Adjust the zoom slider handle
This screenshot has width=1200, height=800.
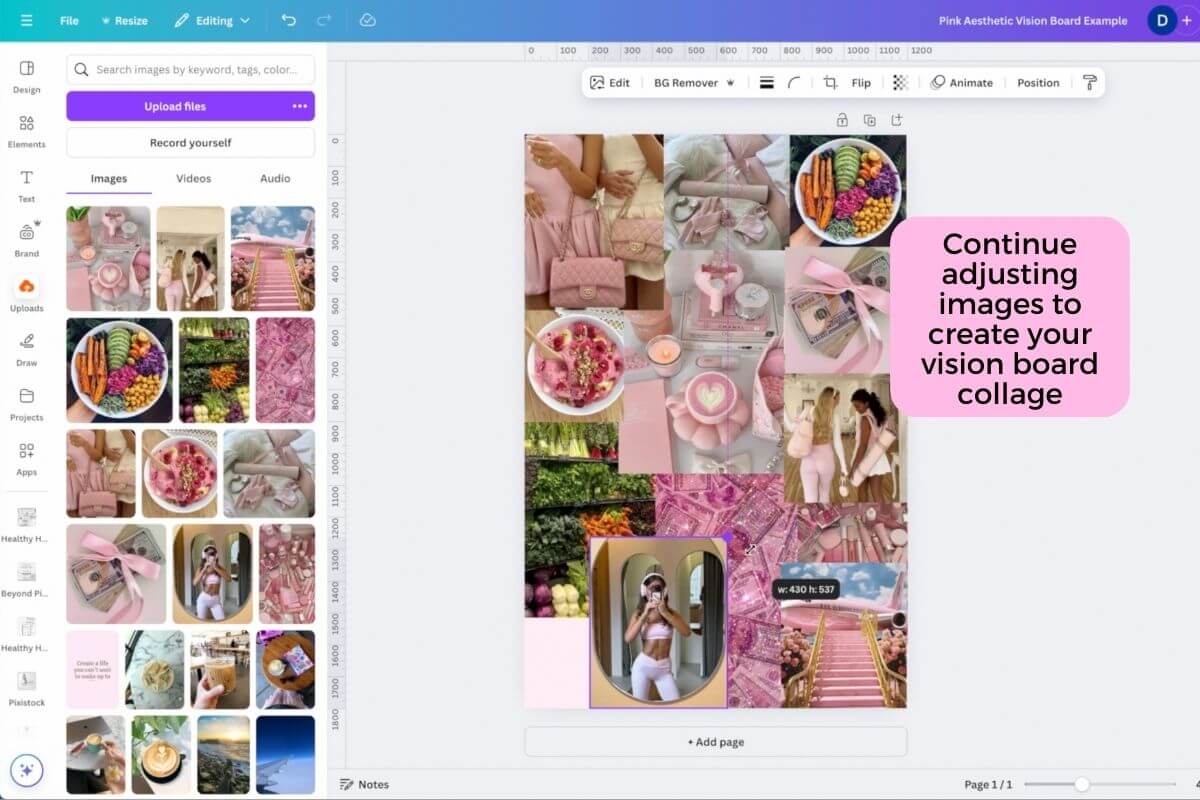[x=1081, y=784]
